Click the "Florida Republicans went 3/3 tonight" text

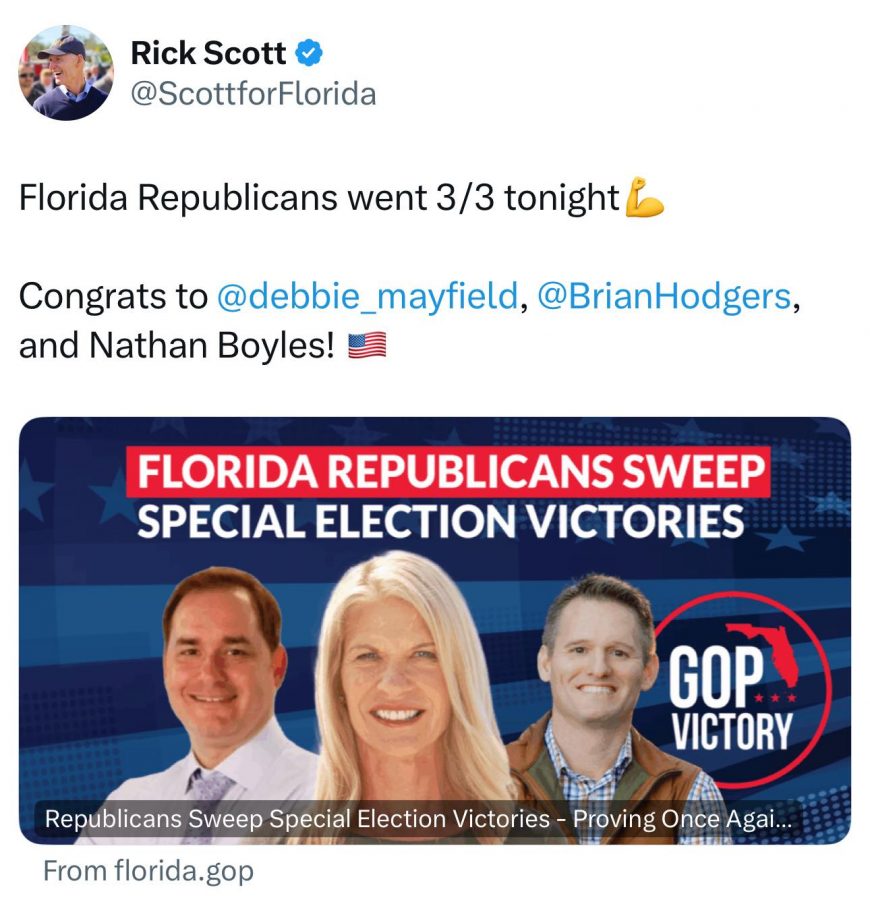pos(318,198)
